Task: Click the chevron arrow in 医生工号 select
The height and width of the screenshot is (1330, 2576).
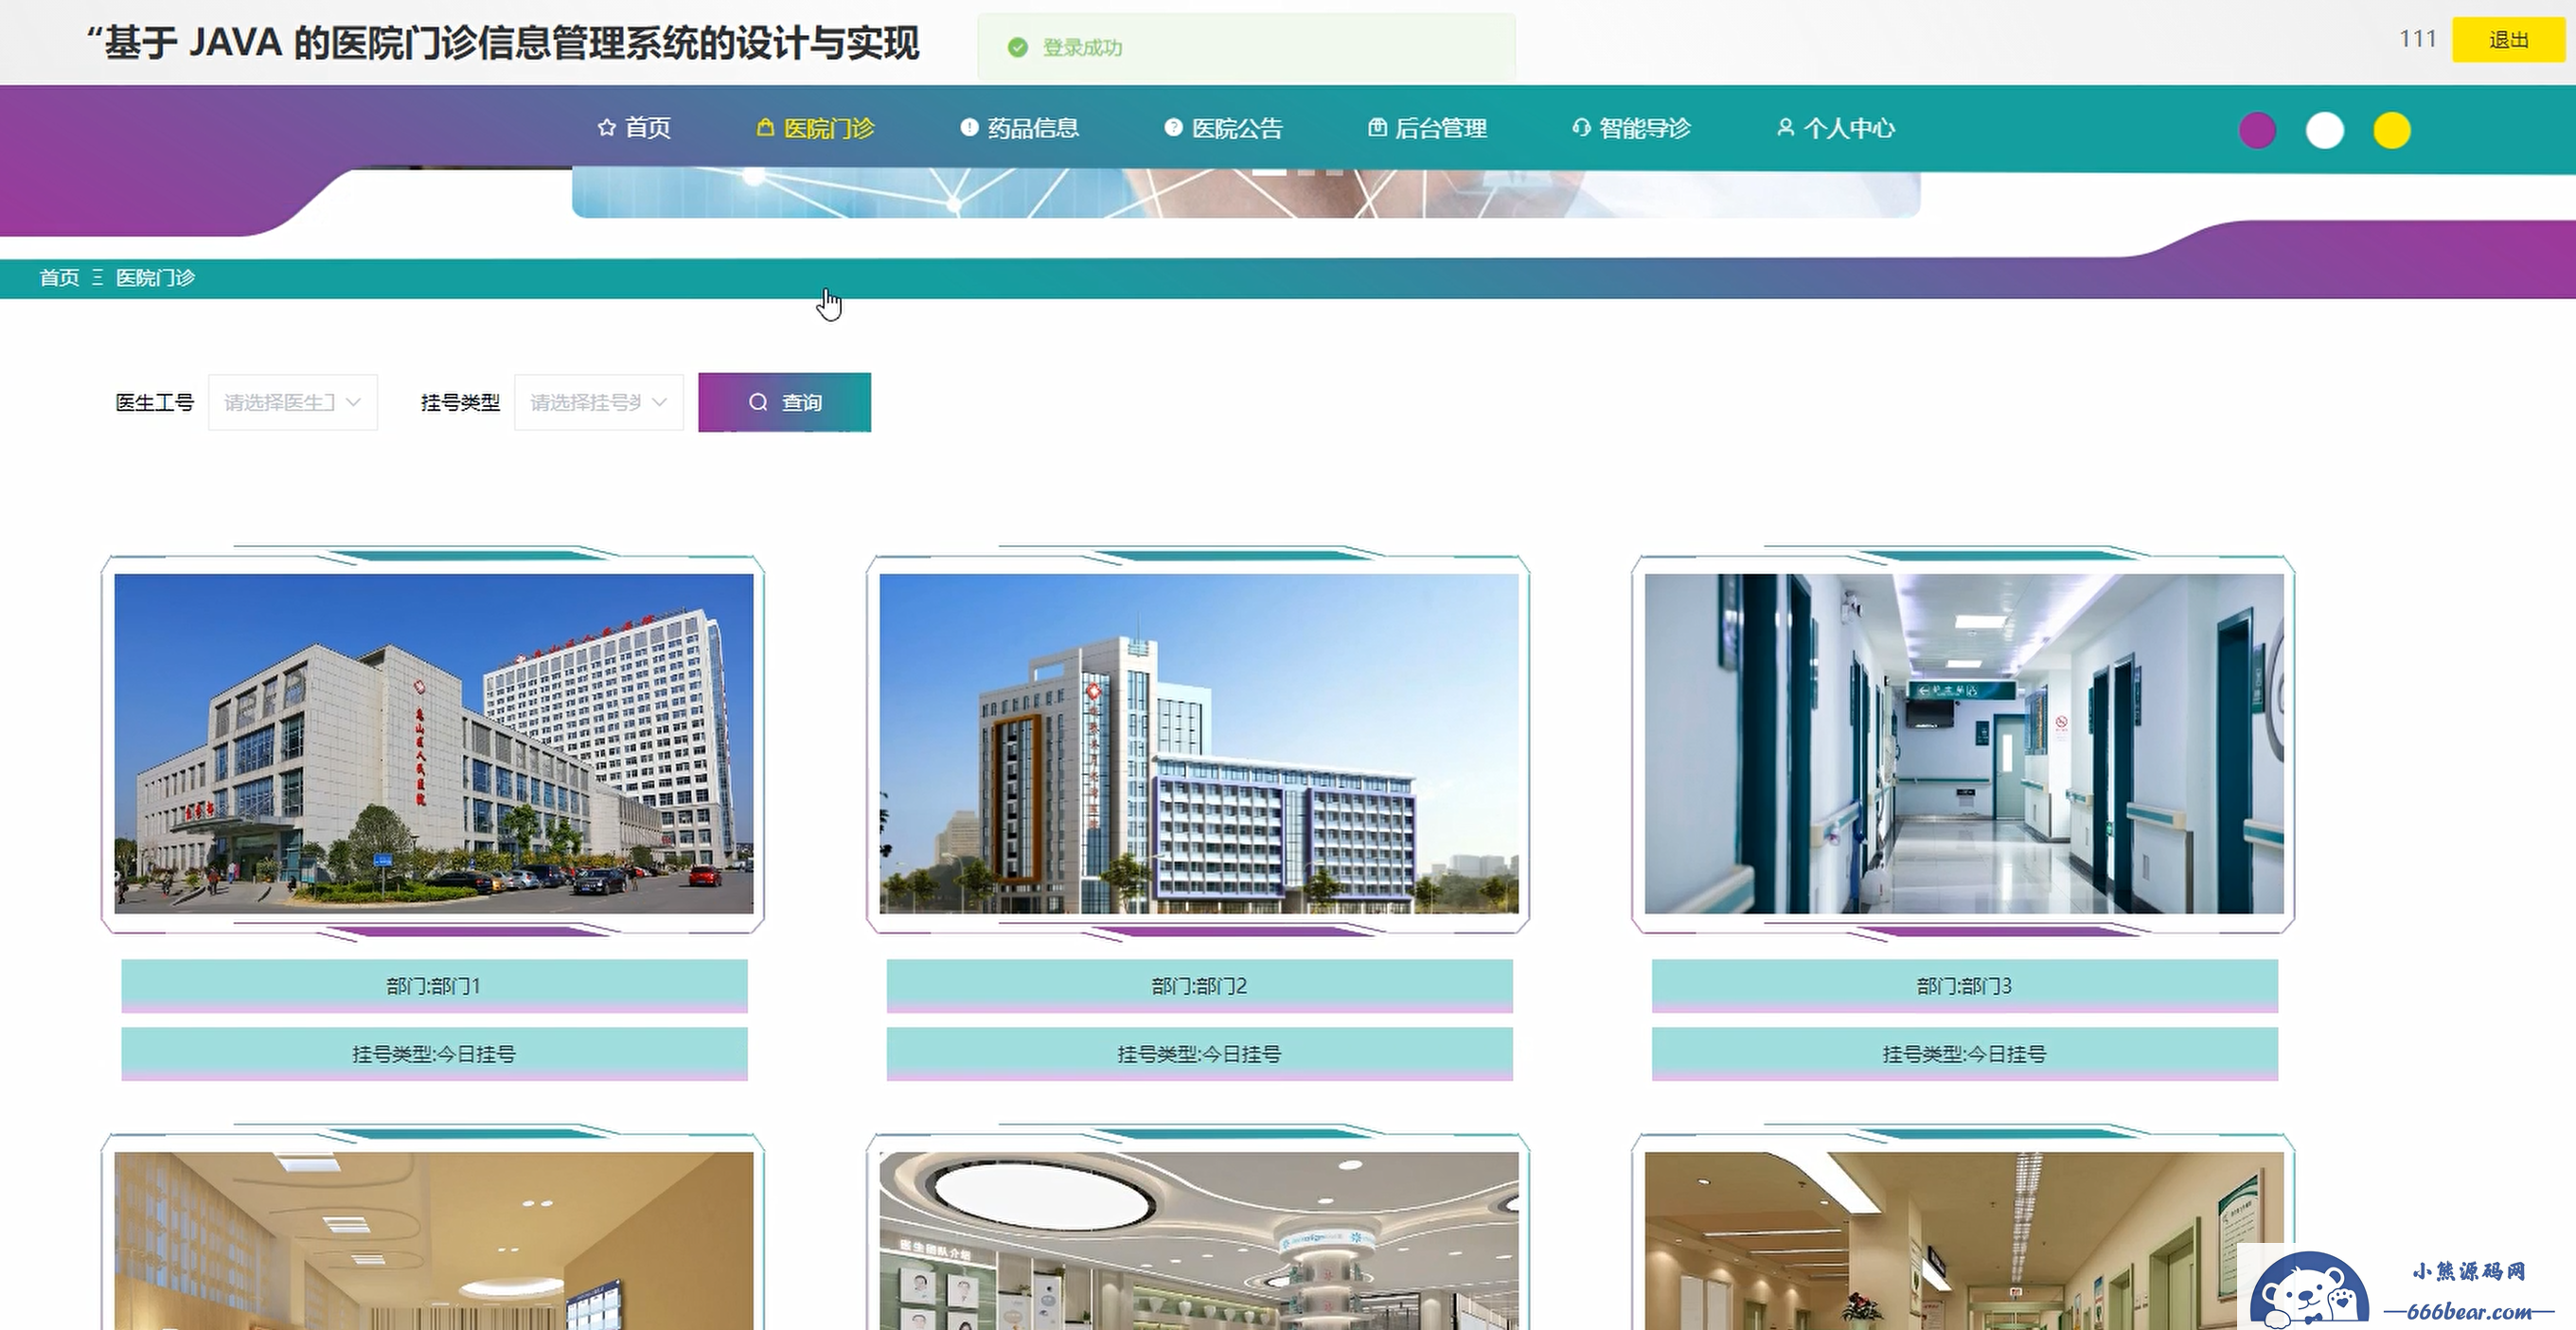Action: 353,402
